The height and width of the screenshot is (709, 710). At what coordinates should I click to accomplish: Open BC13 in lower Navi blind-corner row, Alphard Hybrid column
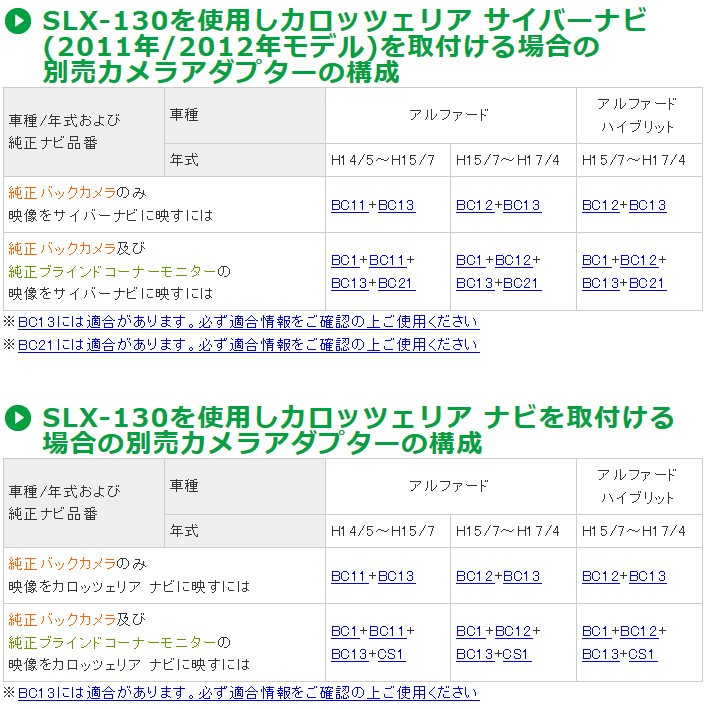point(600,654)
